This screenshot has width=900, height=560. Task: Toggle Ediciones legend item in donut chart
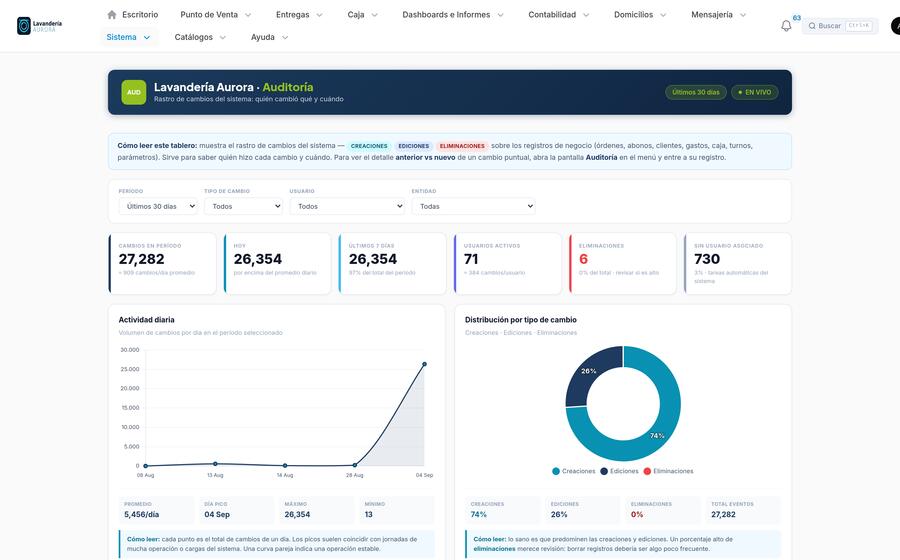(619, 471)
